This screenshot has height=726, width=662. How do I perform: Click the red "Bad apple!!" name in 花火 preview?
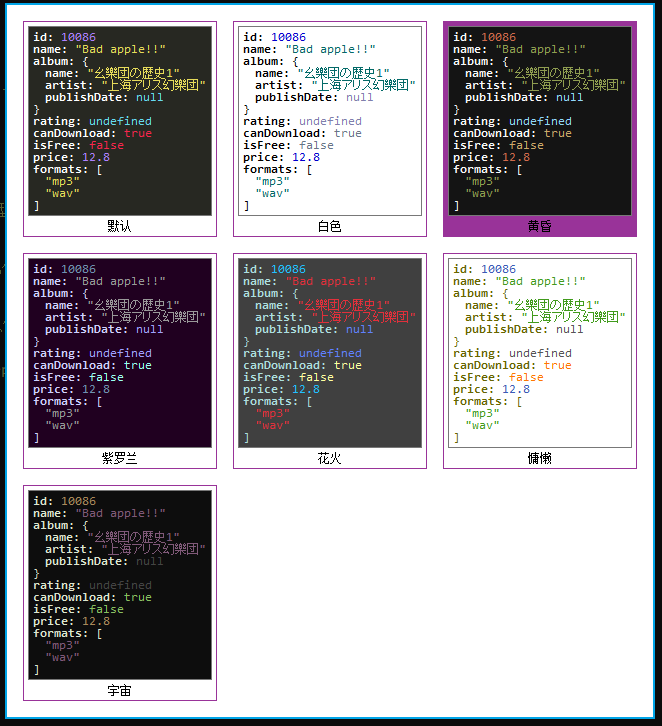point(331,281)
